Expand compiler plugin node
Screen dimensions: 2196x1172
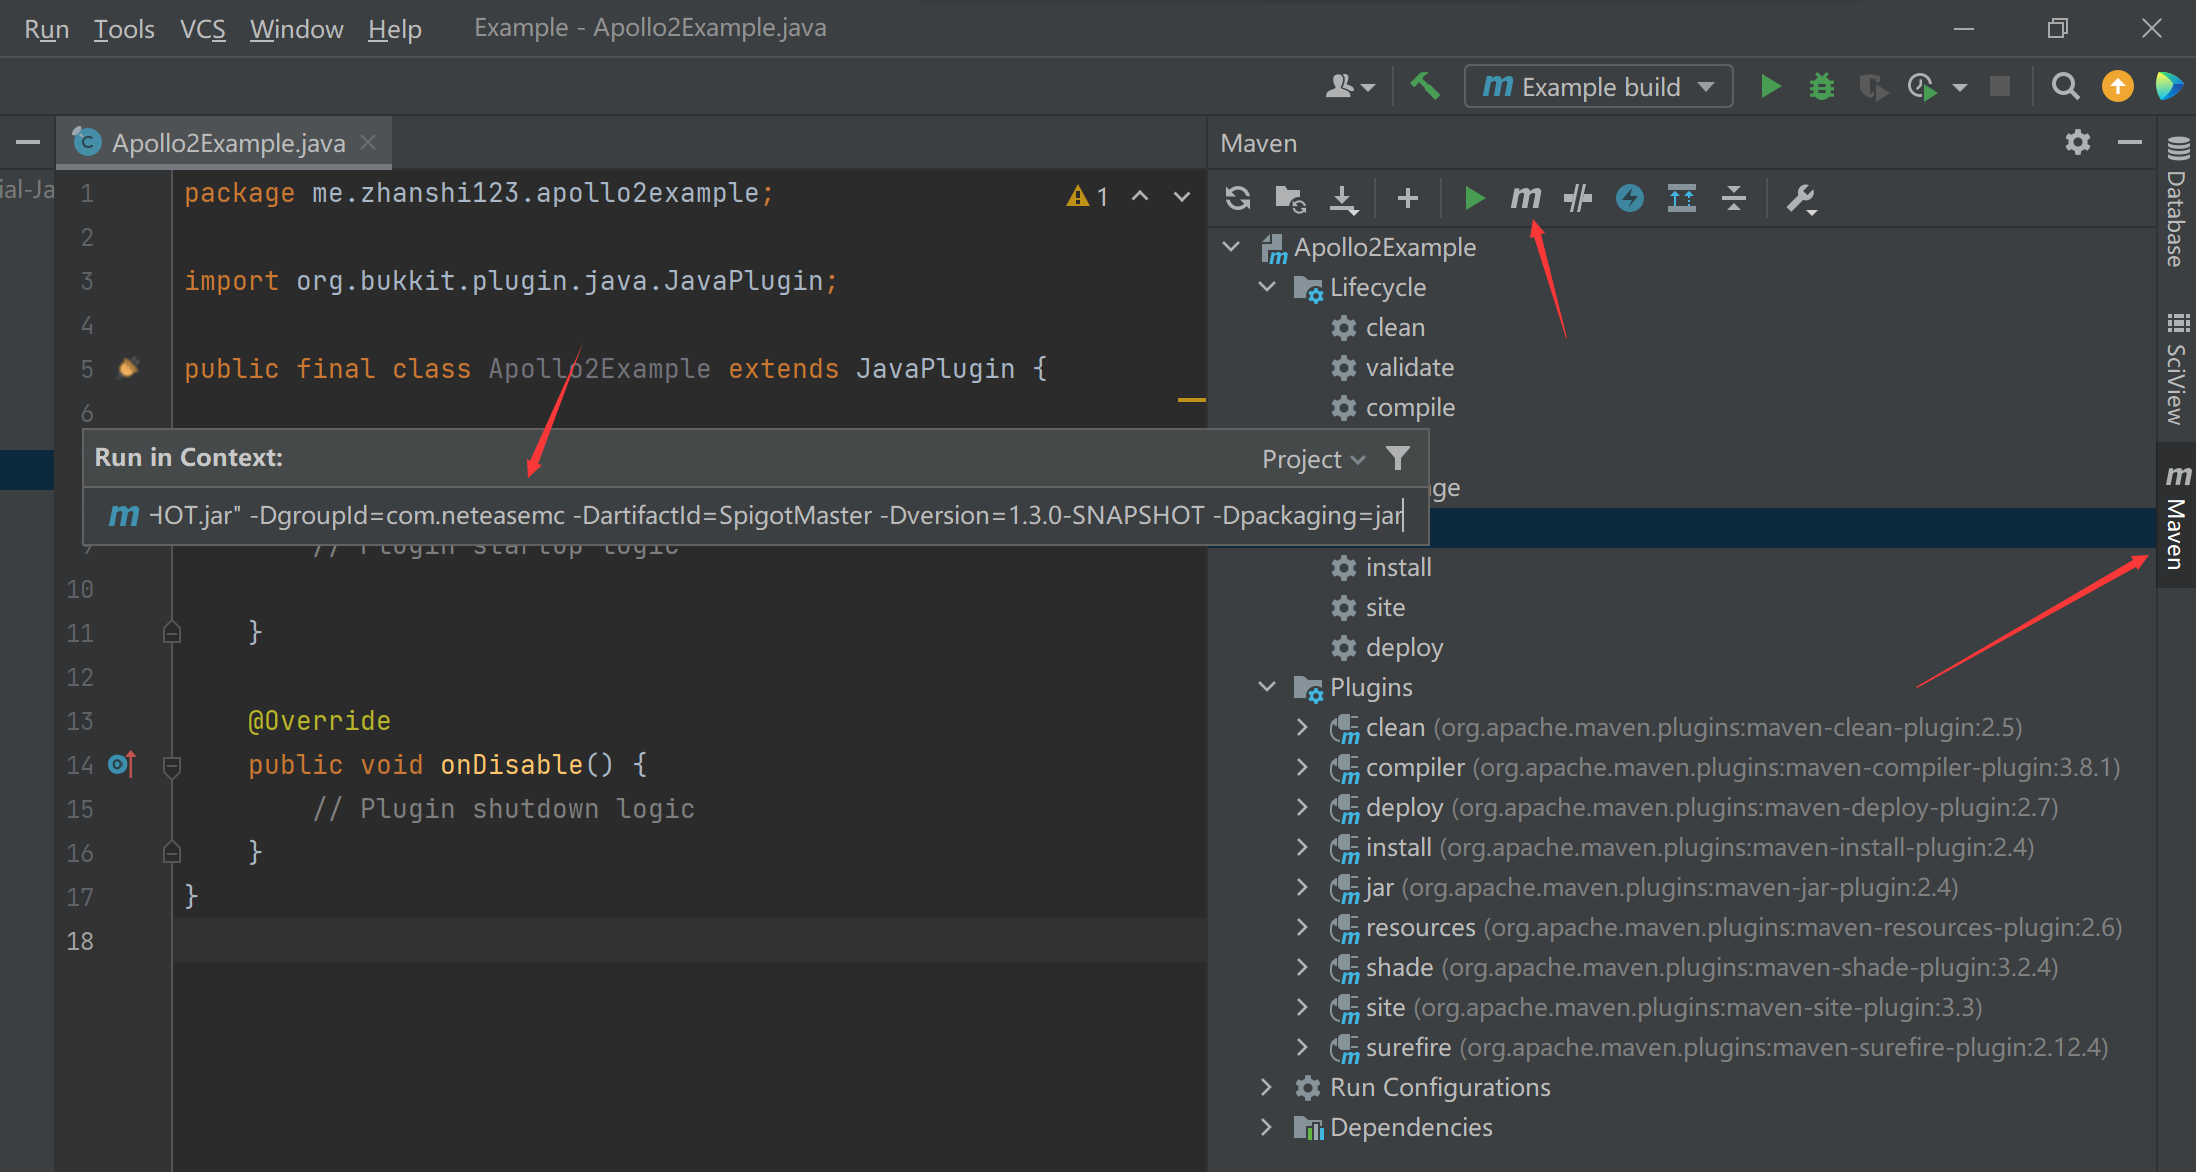1302,767
